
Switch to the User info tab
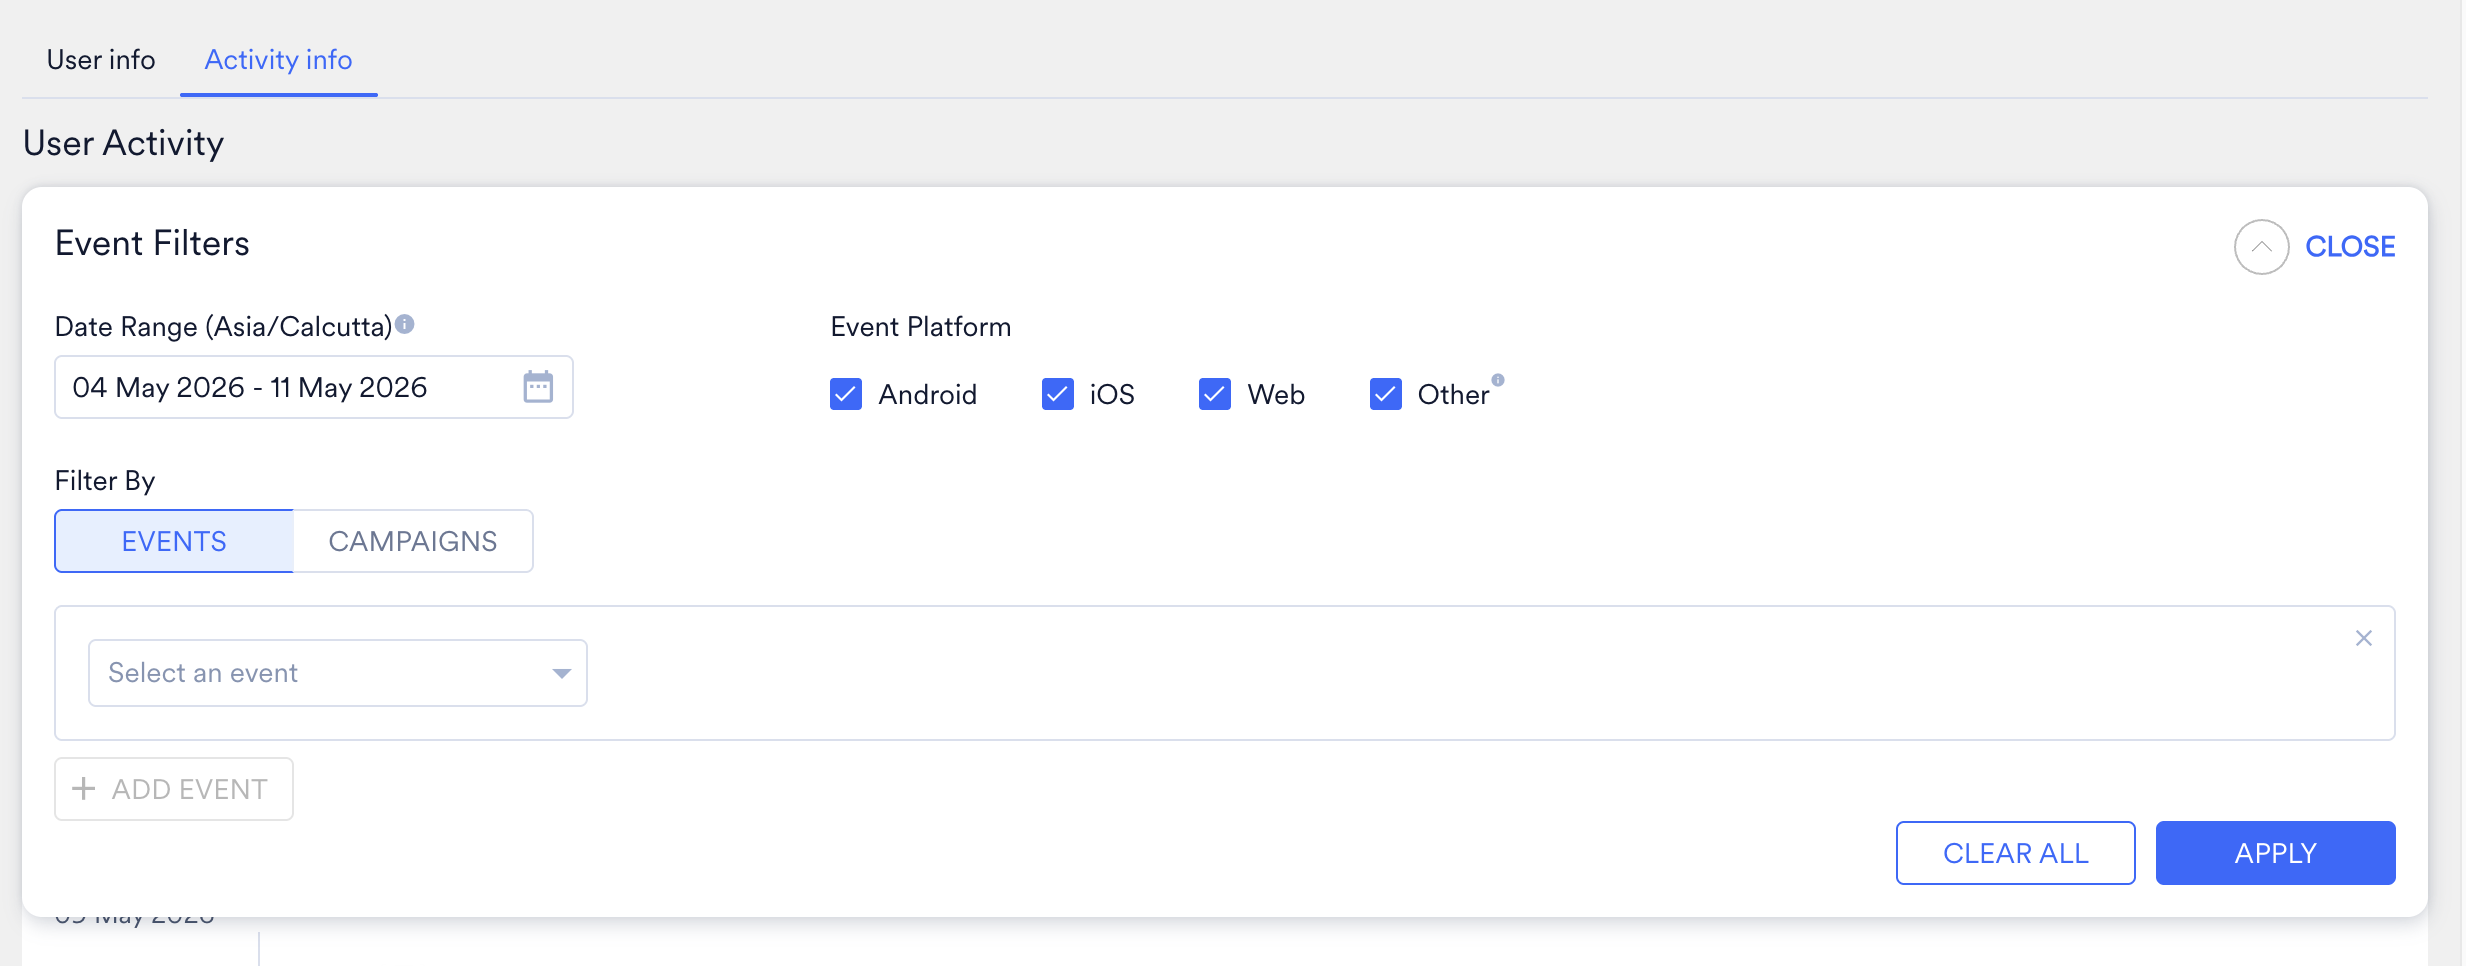(101, 60)
